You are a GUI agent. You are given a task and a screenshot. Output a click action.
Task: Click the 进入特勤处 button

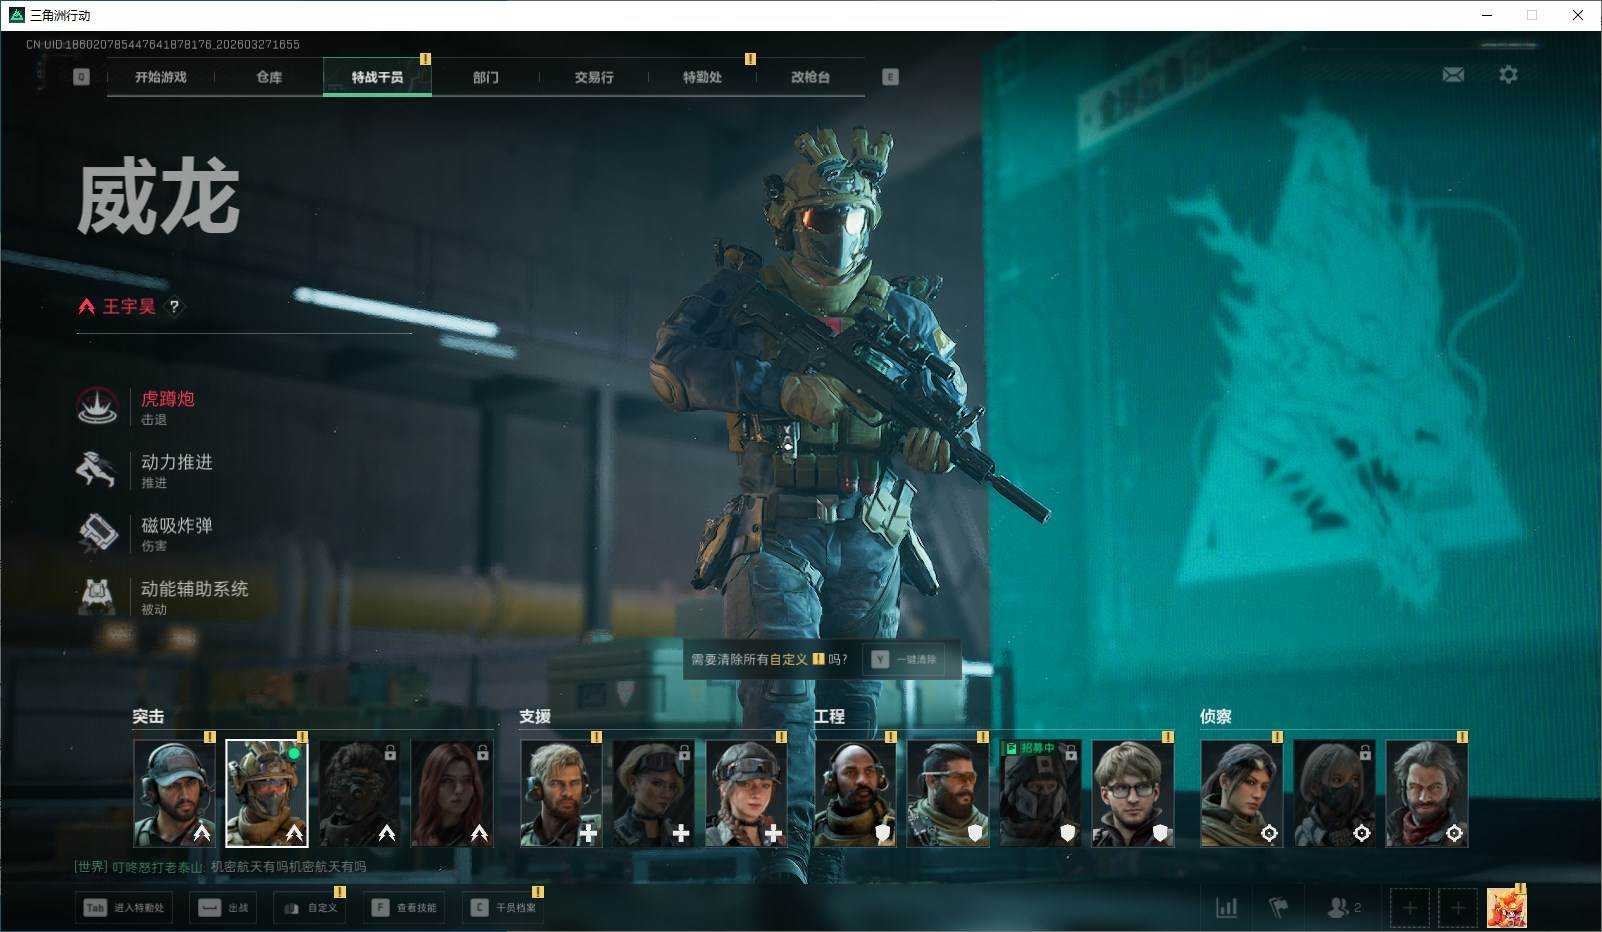click(123, 908)
